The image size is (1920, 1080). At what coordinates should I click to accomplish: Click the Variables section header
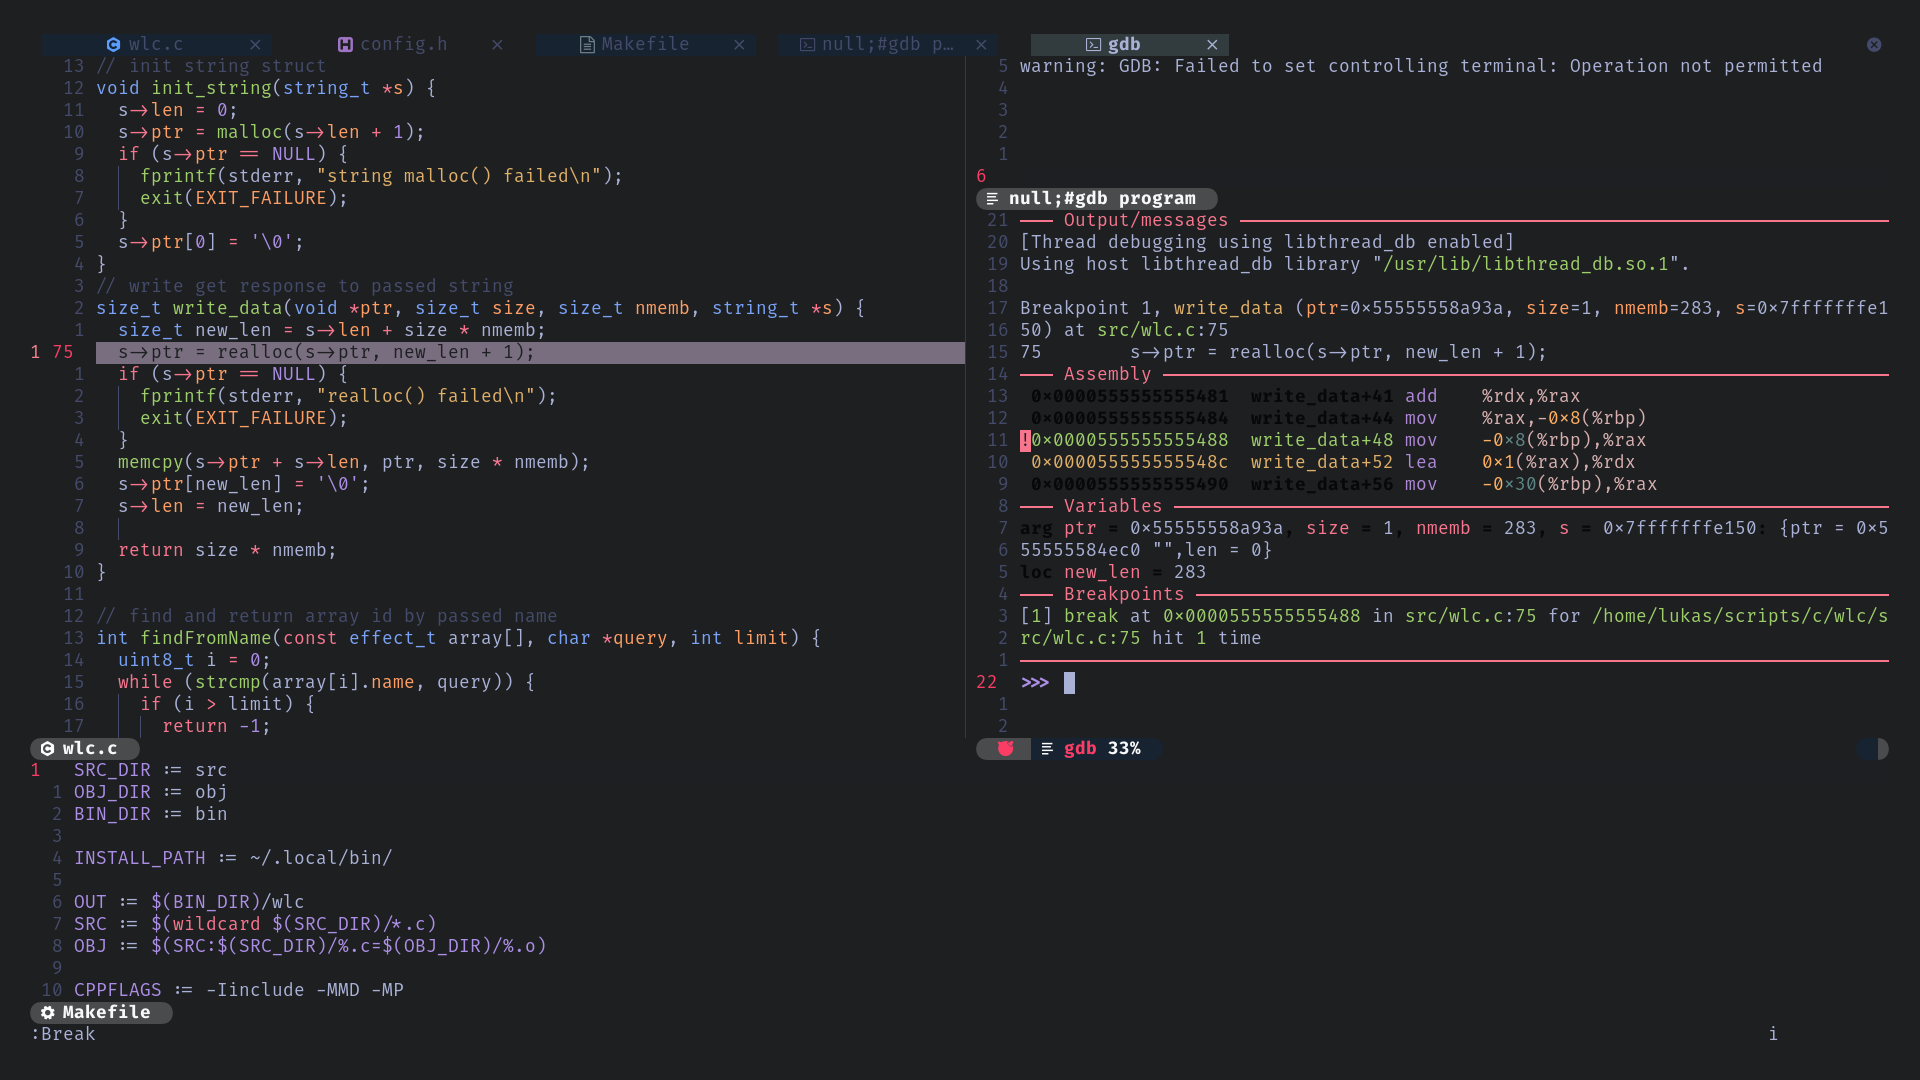click(x=1112, y=507)
